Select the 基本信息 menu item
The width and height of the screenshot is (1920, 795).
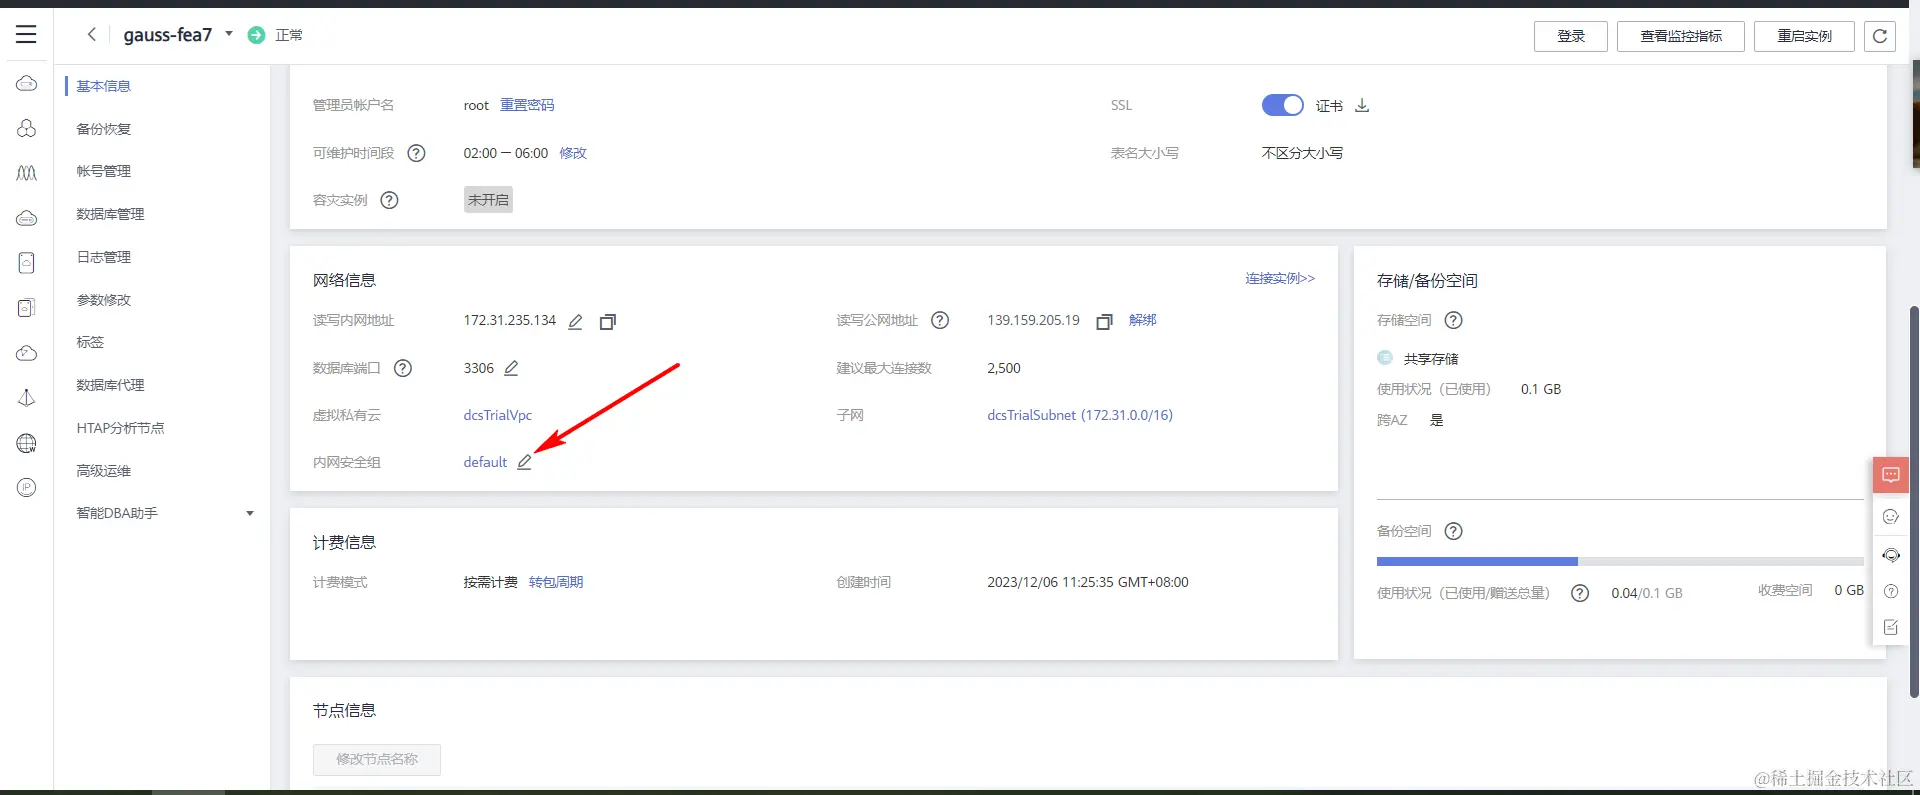(x=104, y=86)
